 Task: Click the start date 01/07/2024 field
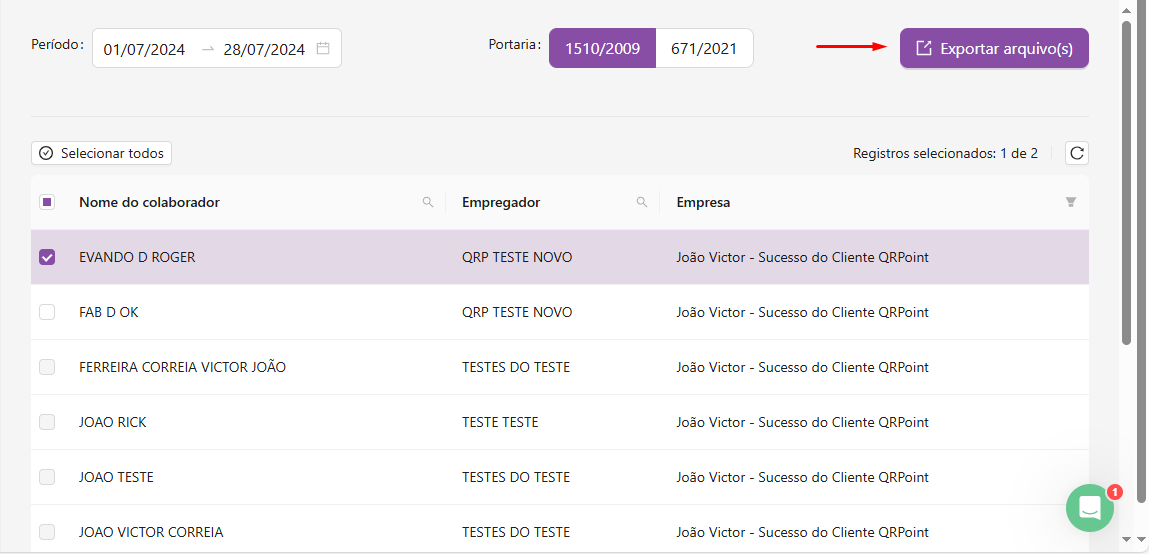(x=145, y=49)
